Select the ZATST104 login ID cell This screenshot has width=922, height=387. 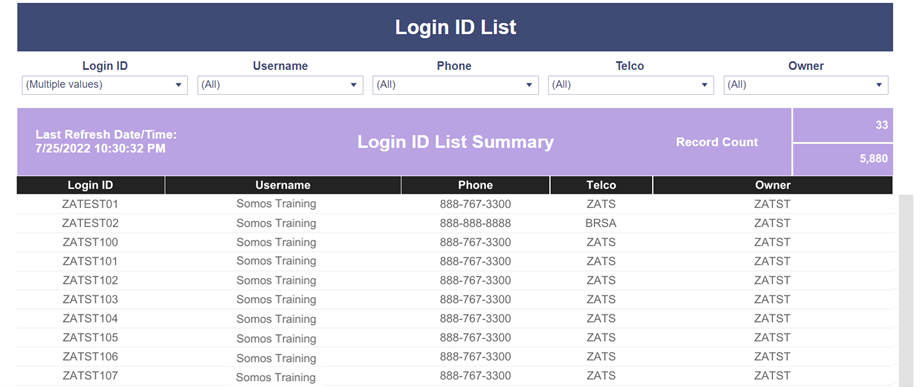[x=91, y=318]
